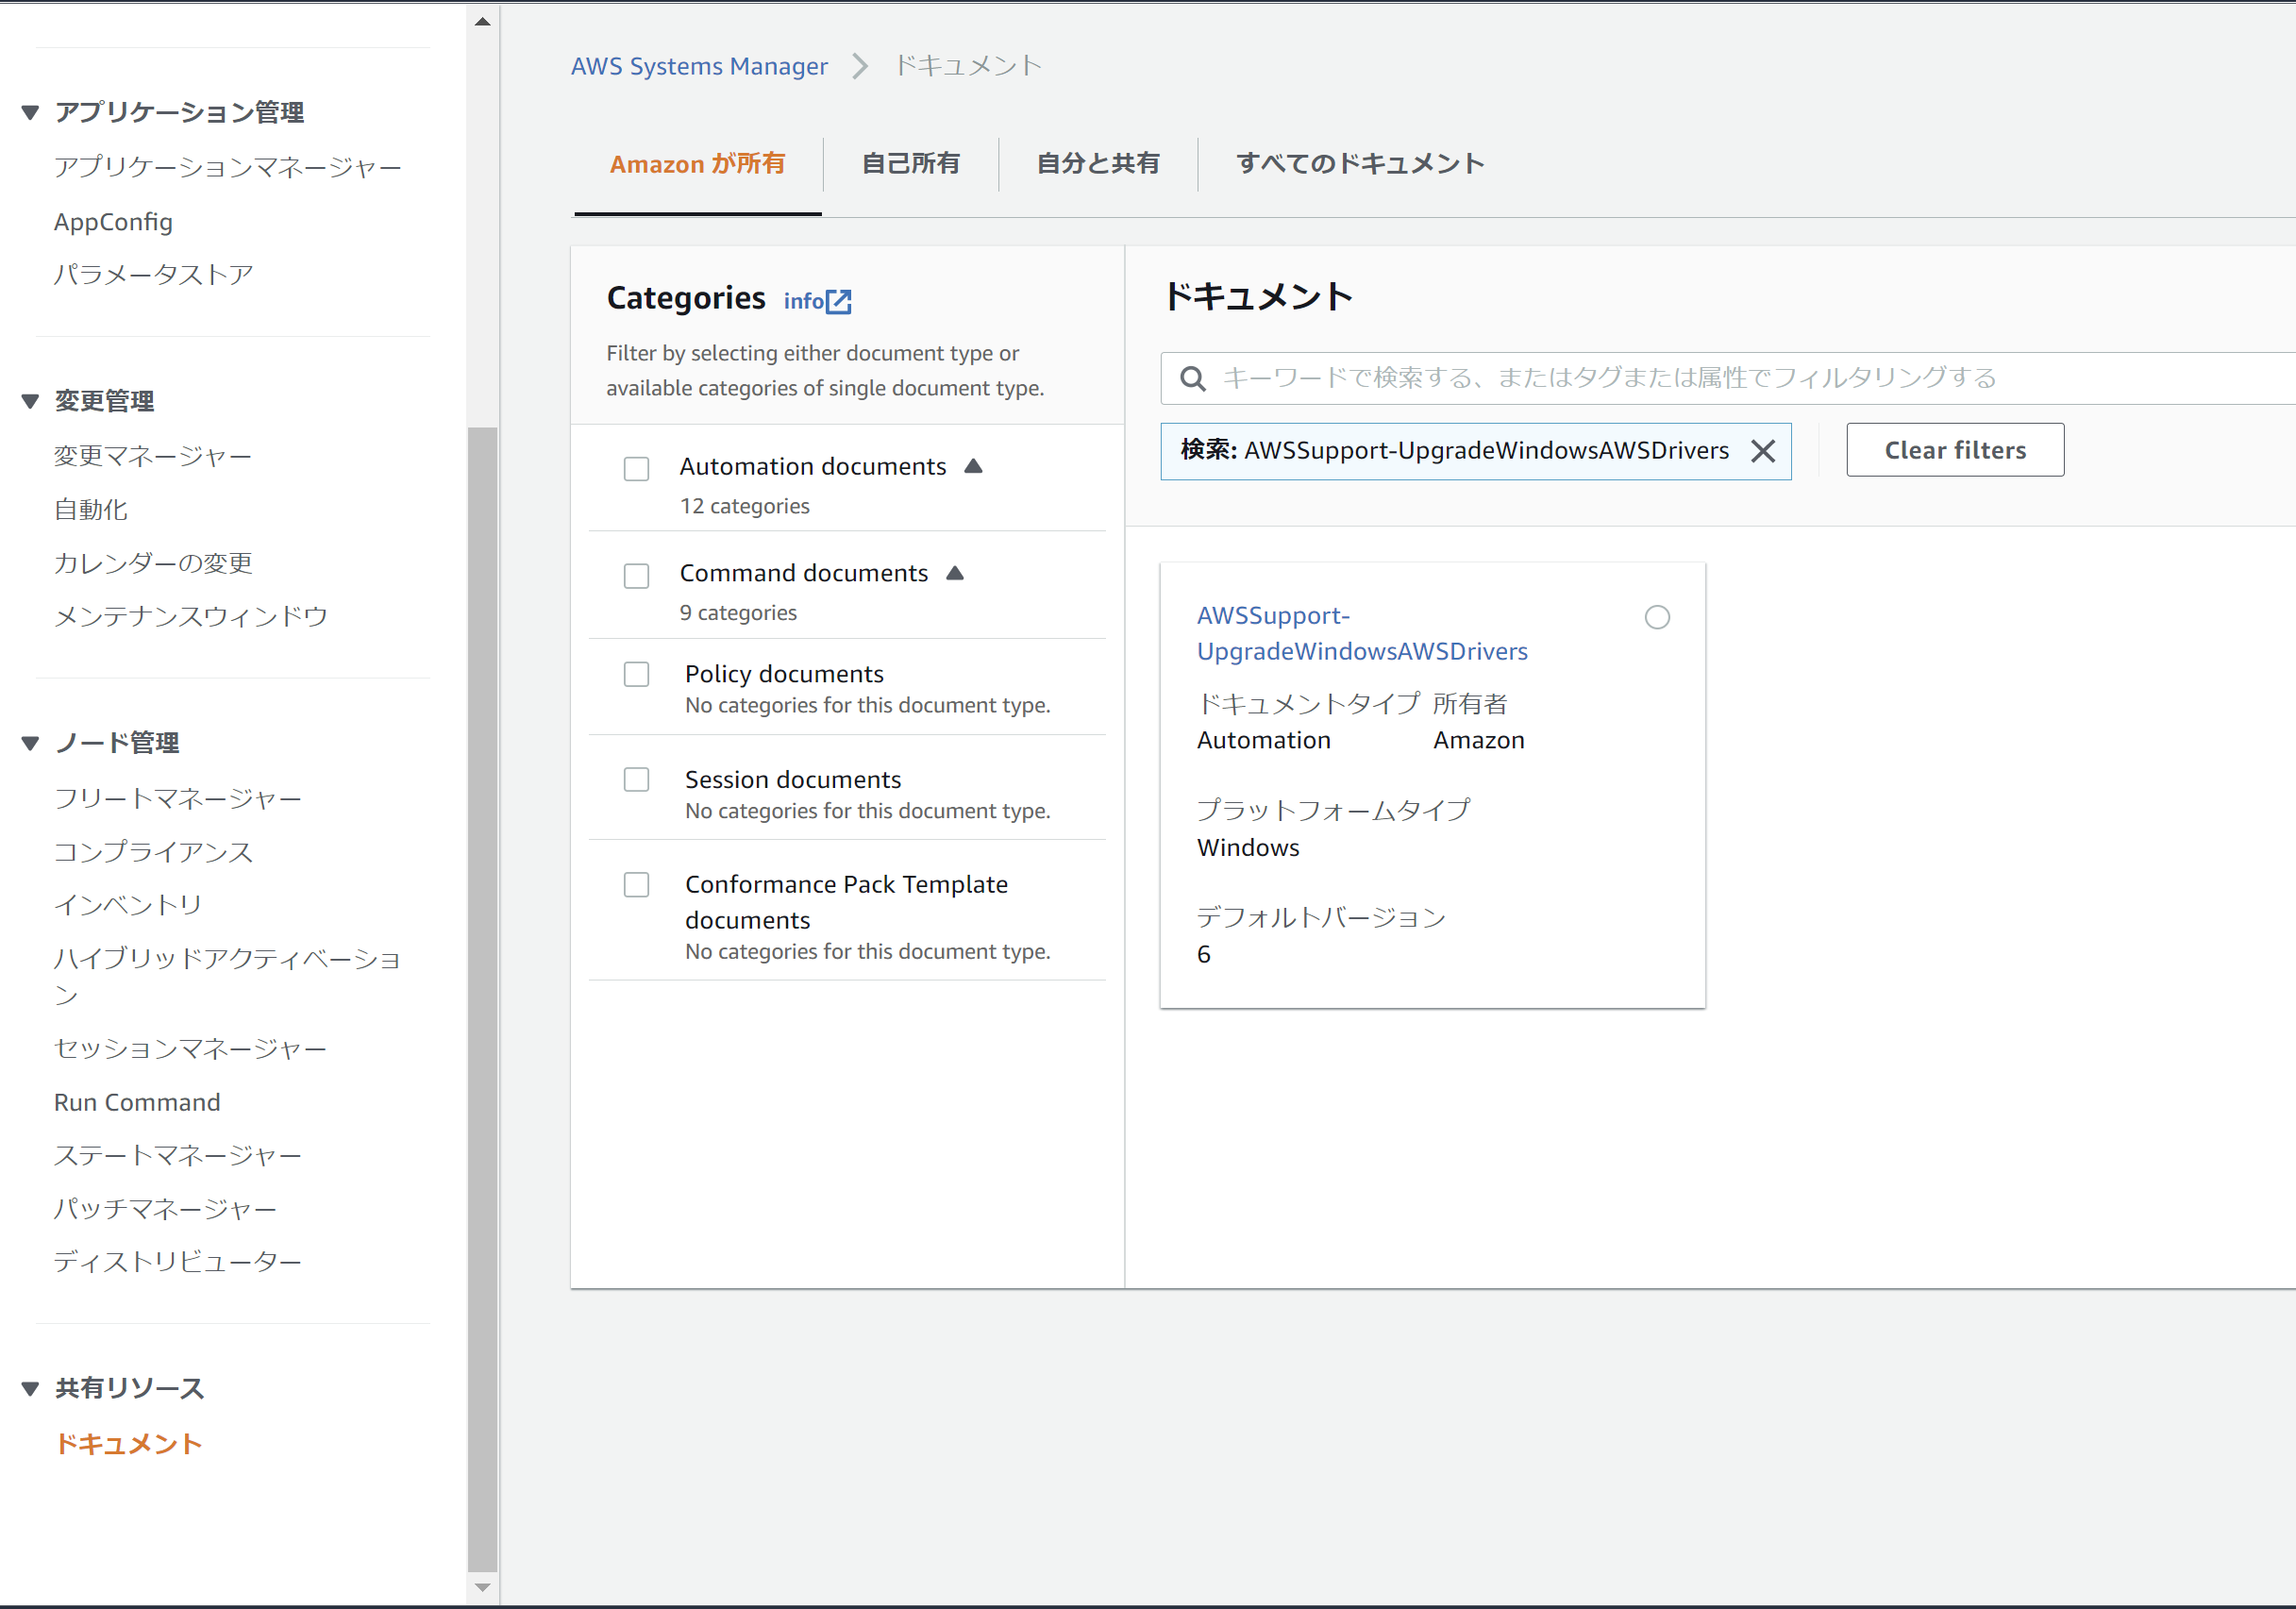The width and height of the screenshot is (2296, 1609).
Task: Check the Policy documents checkbox
Action: (636, 675)
